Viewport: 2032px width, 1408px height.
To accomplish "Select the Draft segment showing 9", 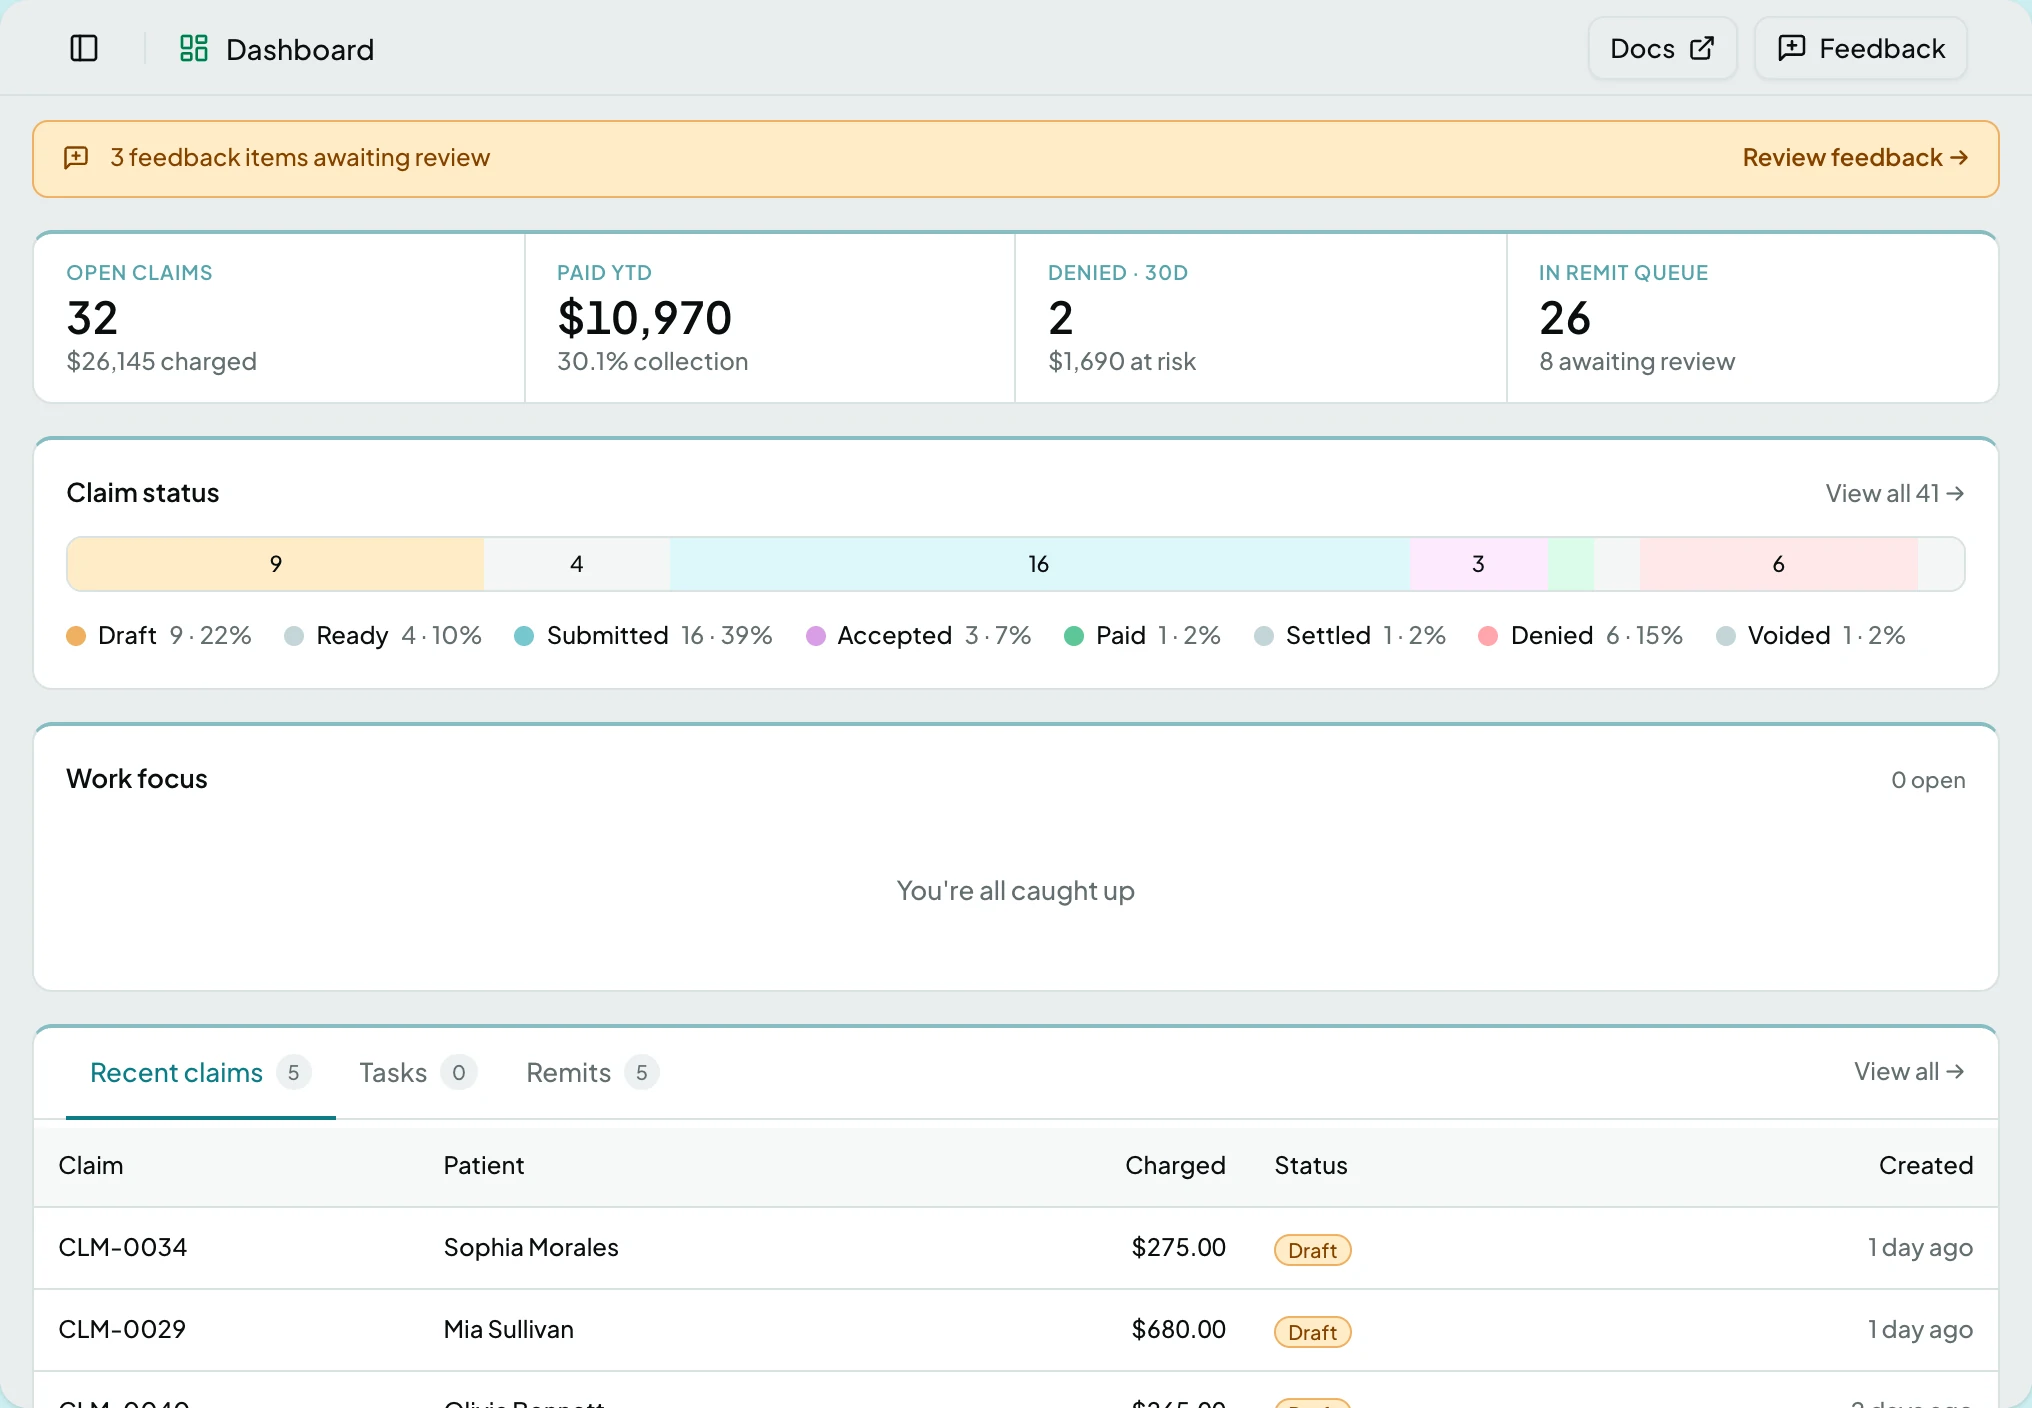I will [276, 564].
